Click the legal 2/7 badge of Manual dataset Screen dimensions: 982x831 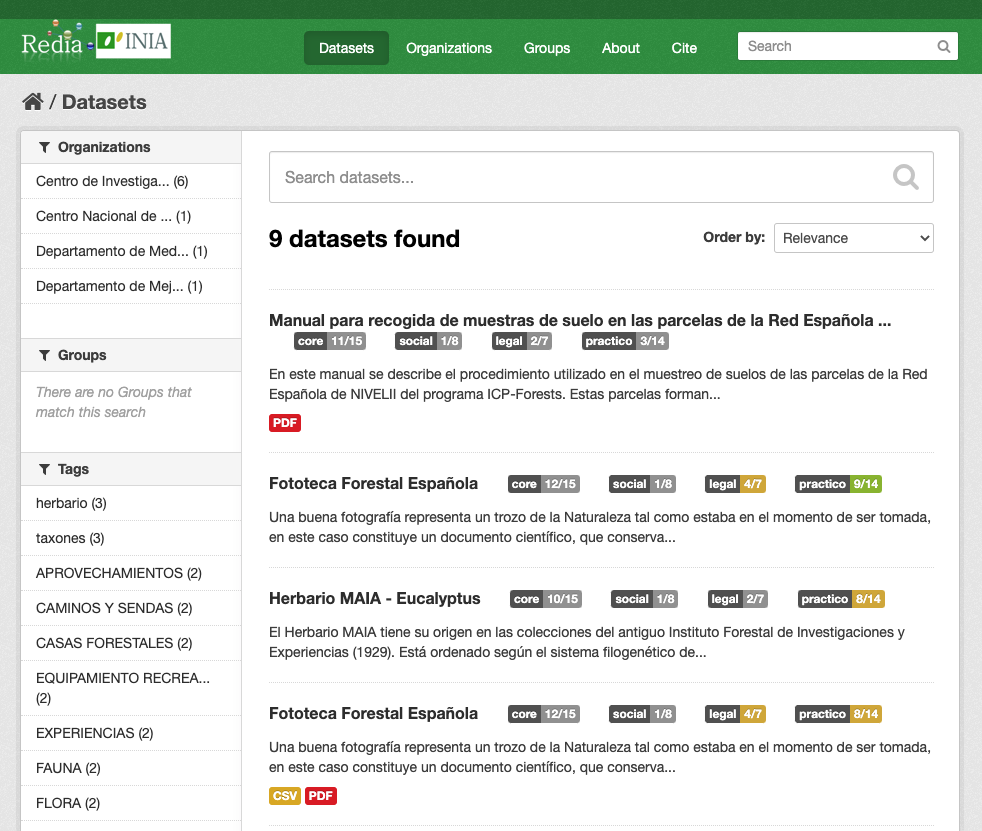click(x=522, y=341)
